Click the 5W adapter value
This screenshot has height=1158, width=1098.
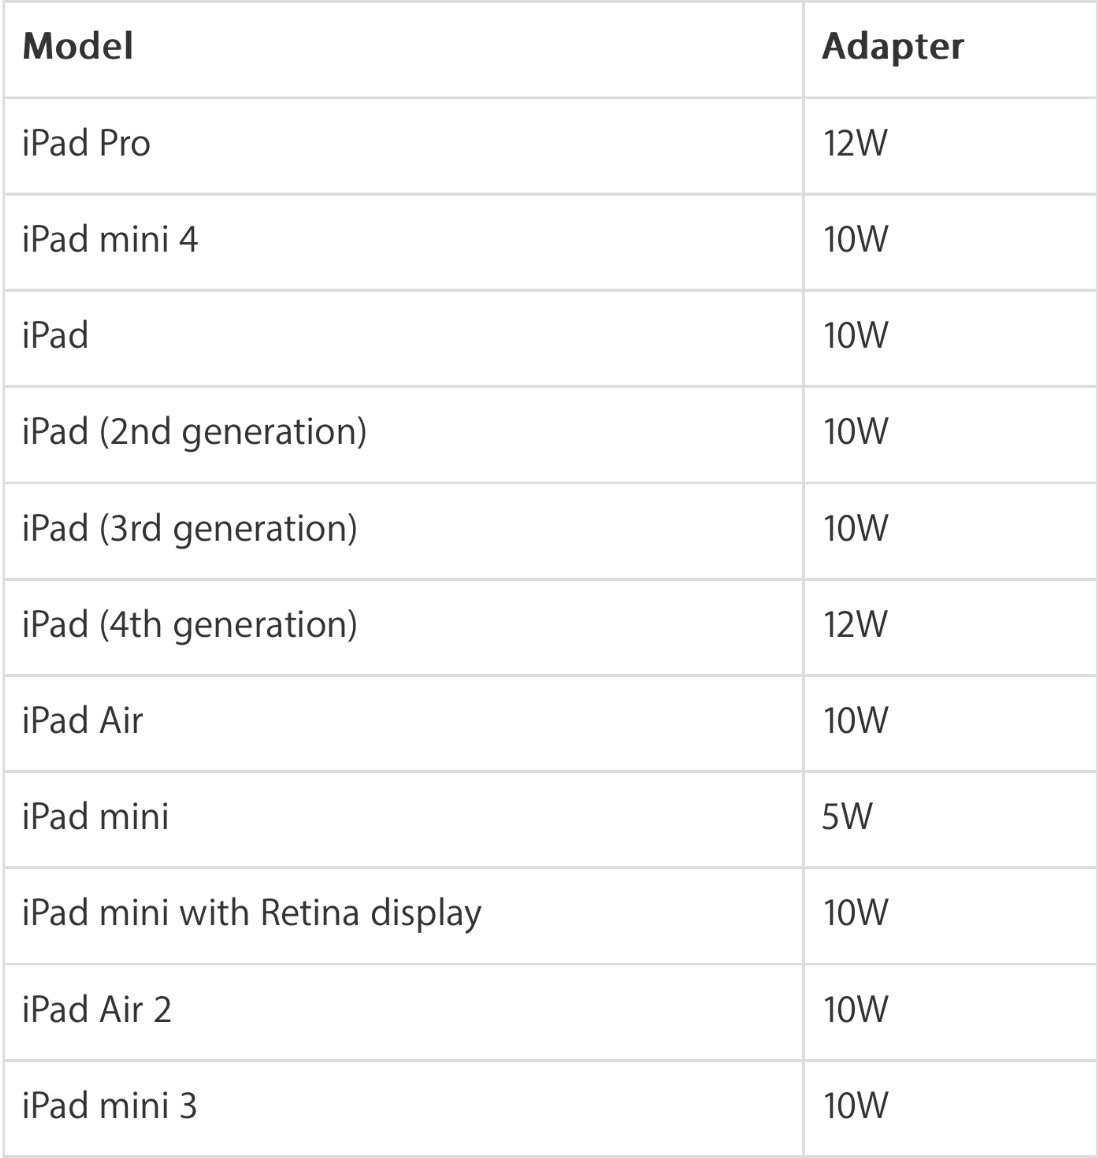[847, 817]
